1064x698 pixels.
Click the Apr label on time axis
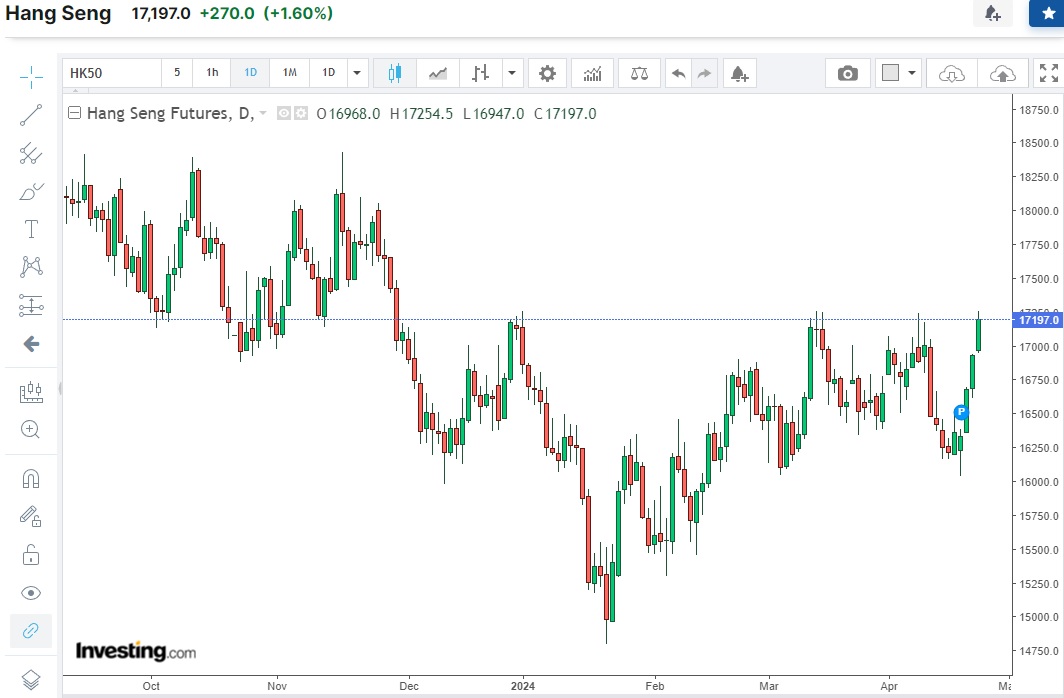click(889, 686)
